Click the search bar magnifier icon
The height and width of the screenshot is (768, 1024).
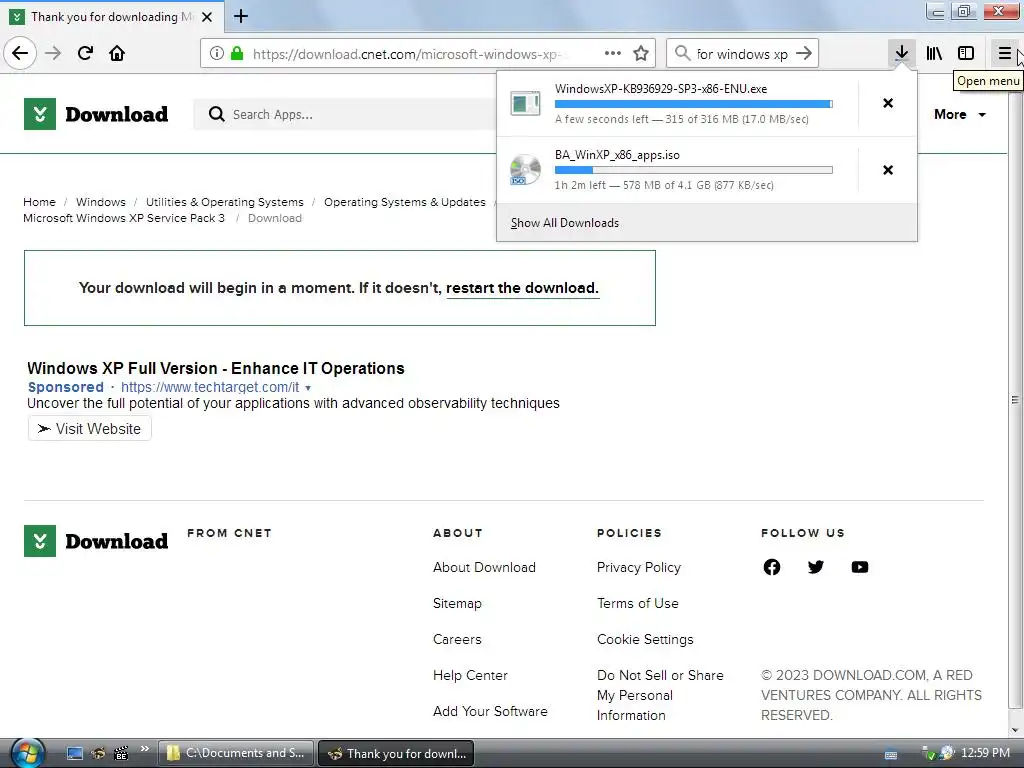click(x=682, y=53)
